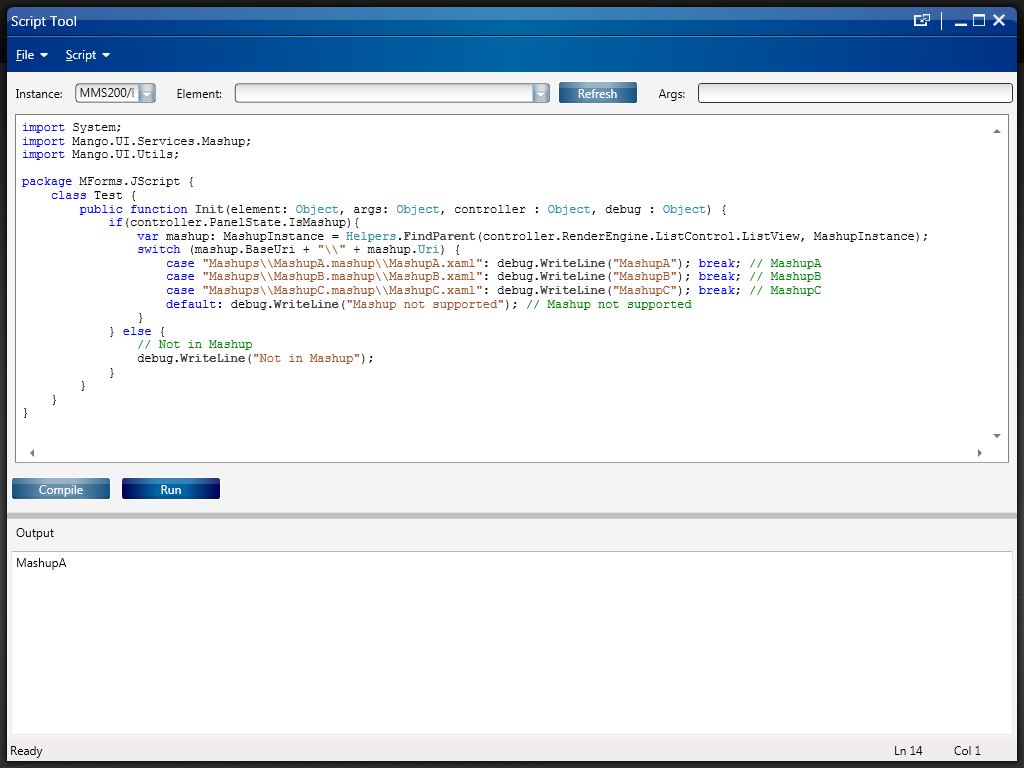Click the code editor scroll-left arrow
The height and width of the screenshot is (768, 1024).
click(32, 453)
